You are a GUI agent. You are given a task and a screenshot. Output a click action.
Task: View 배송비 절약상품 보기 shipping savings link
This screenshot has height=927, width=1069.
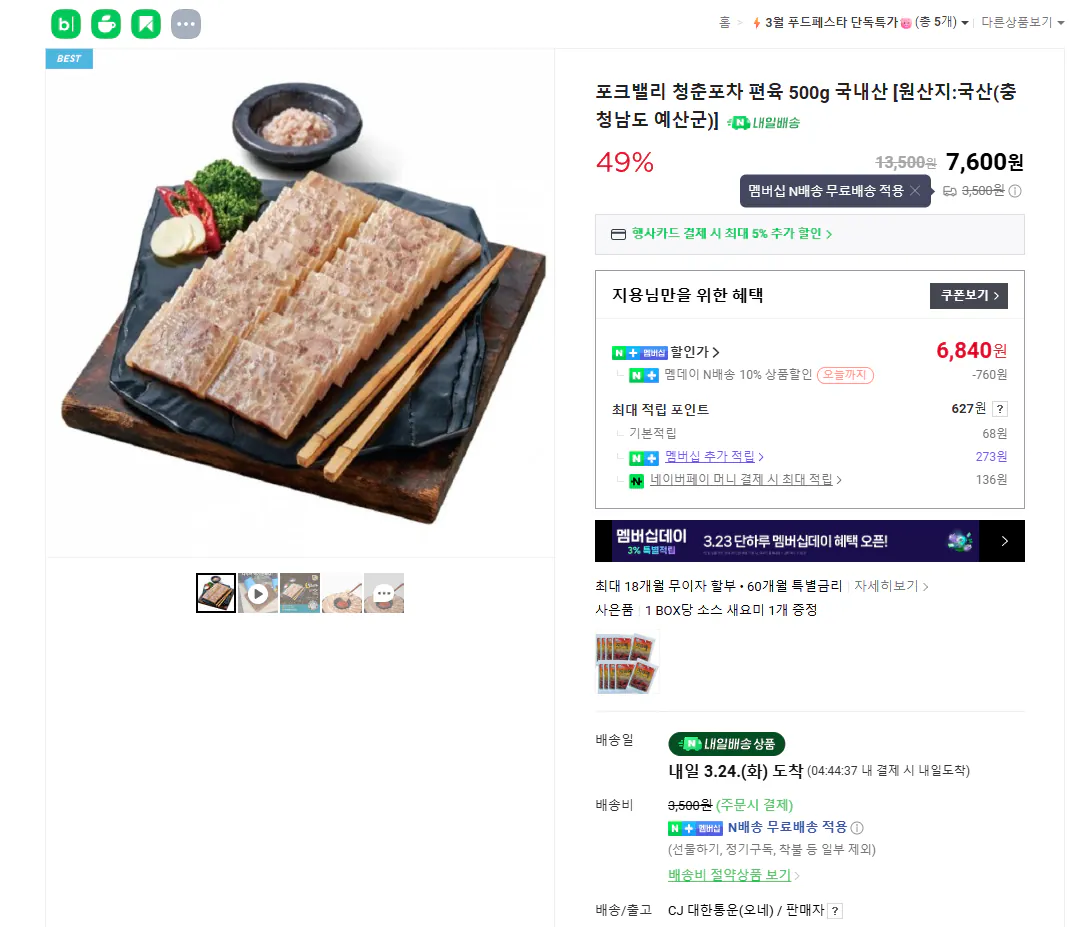coord(732,874)
